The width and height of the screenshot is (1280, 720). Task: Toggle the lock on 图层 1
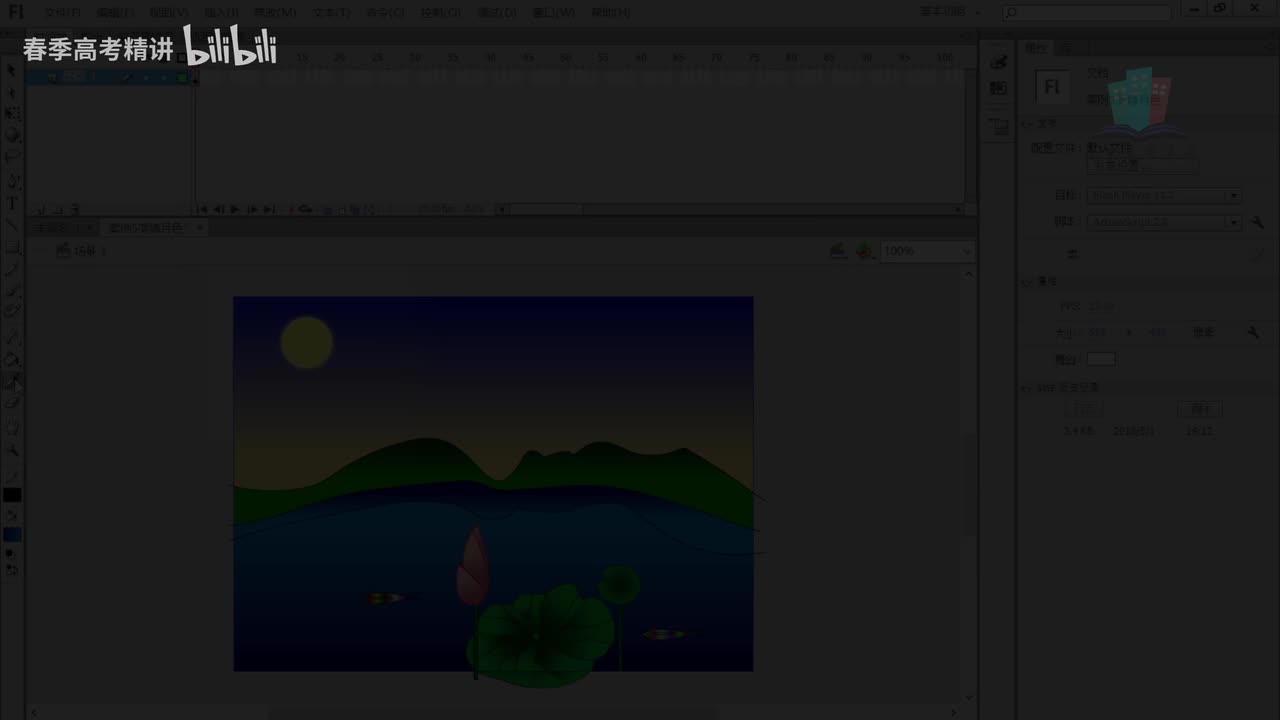(x=162, y=76)
